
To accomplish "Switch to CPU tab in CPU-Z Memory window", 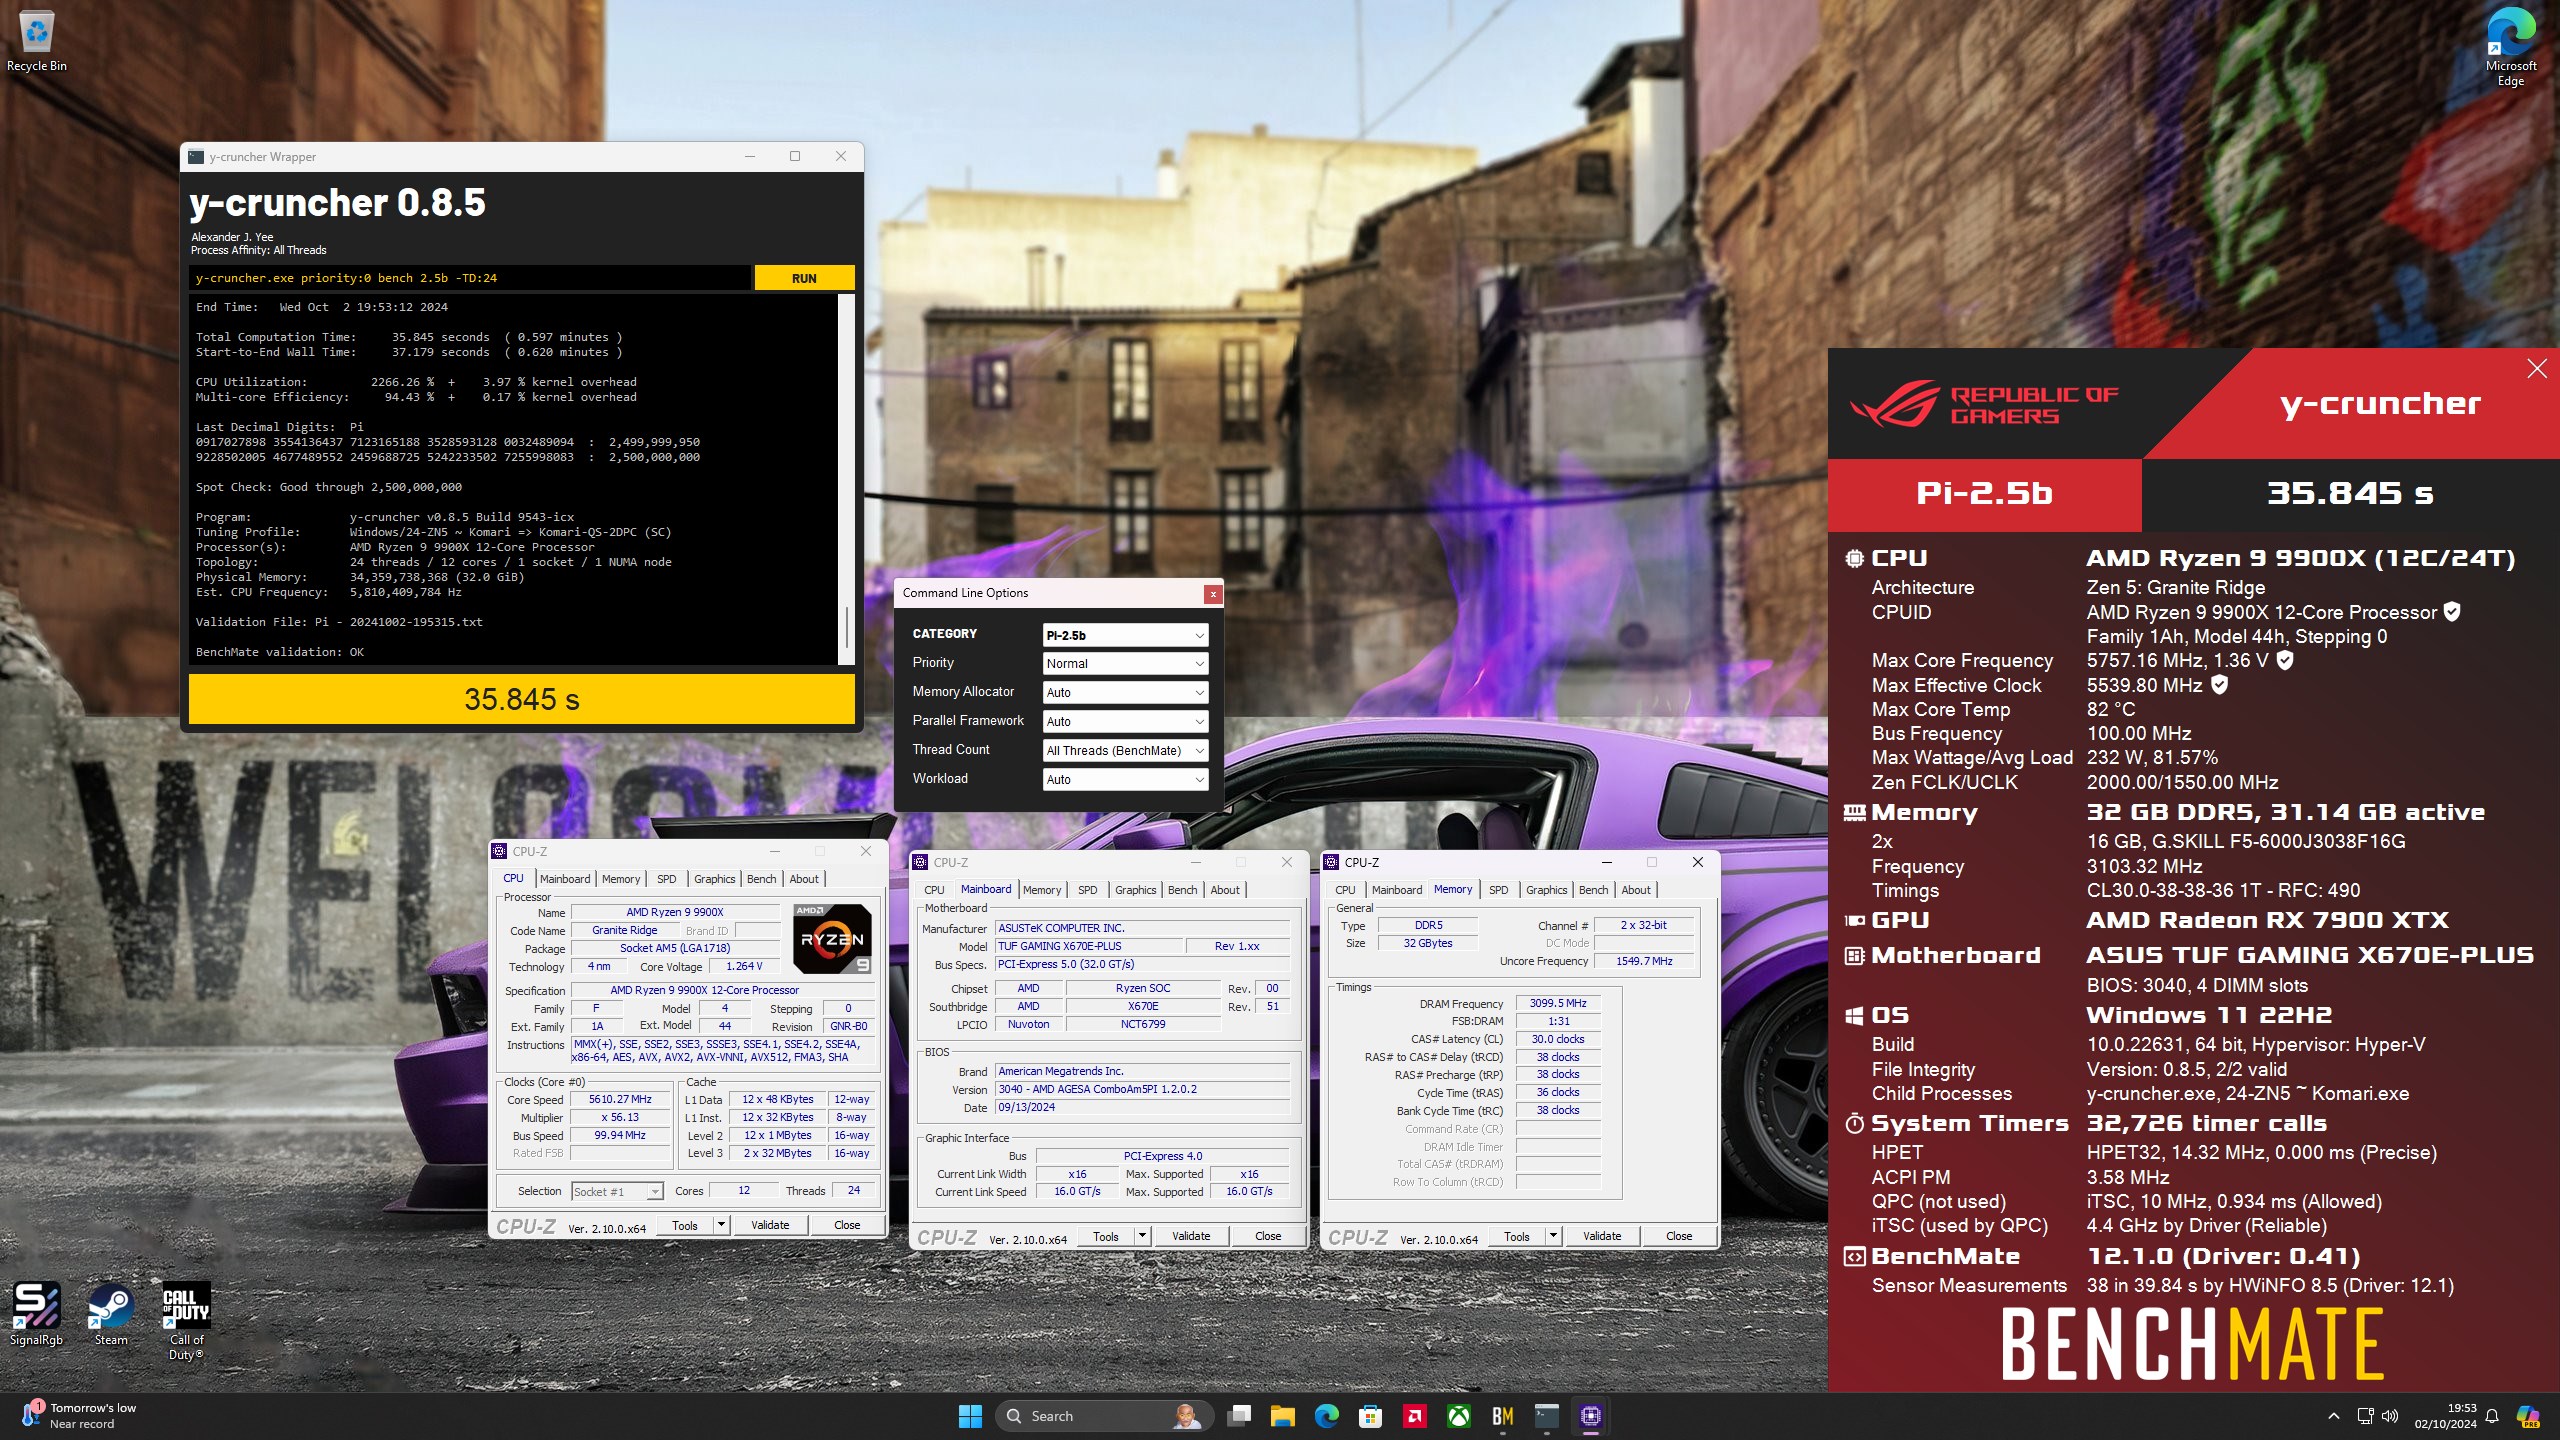I will [x=1345, y=890].
